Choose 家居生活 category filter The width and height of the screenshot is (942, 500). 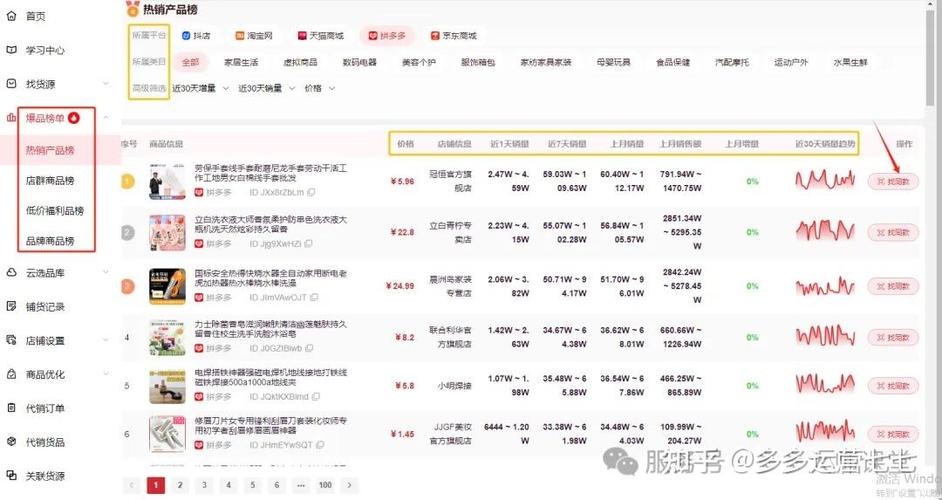241,62
